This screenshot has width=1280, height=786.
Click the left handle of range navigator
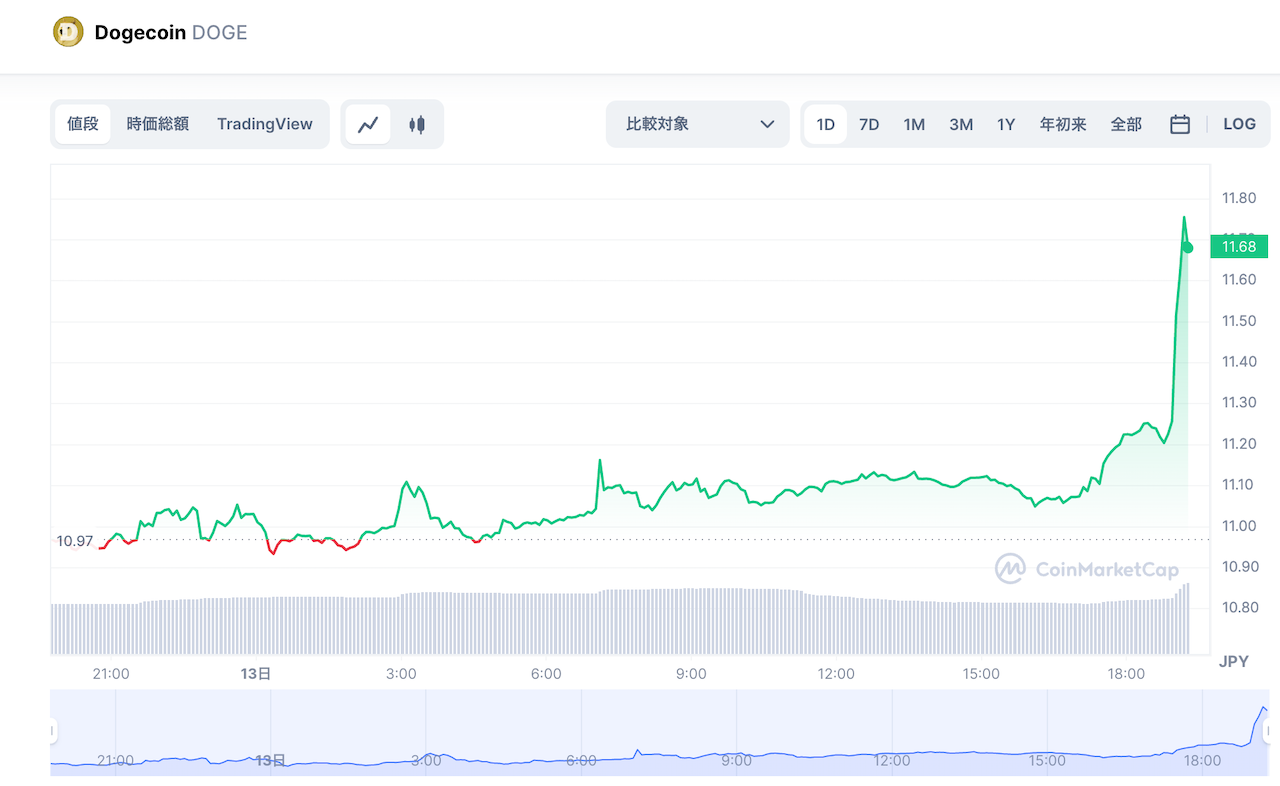point(53,732)
